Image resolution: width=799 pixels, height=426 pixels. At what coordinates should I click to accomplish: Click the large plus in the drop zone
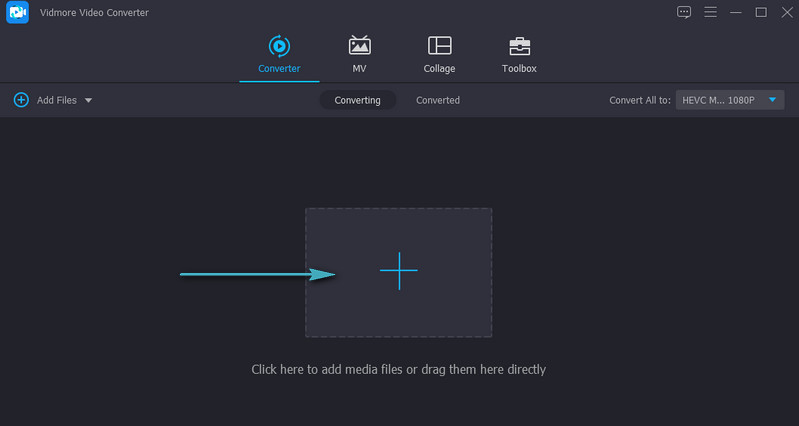[398, 271]
